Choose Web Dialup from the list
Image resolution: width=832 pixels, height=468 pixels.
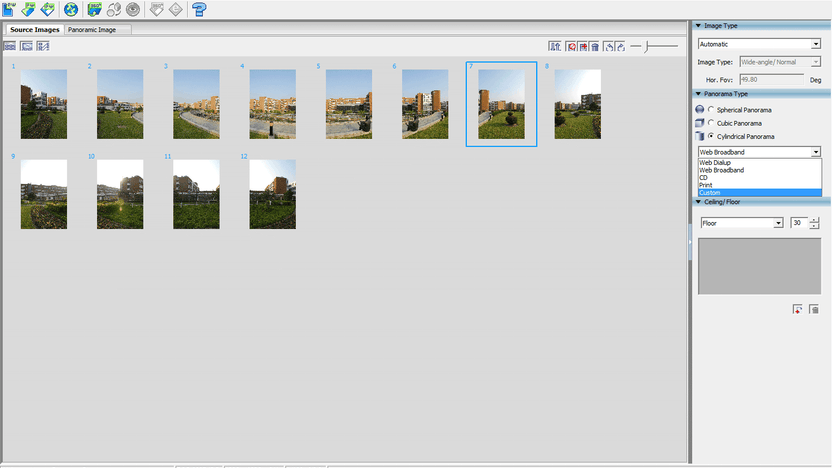[x=760, y=162]
